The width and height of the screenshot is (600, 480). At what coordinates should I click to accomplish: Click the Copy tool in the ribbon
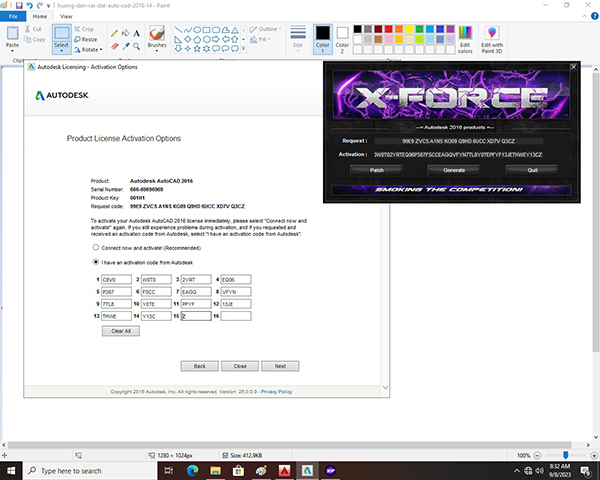point(34,39)
